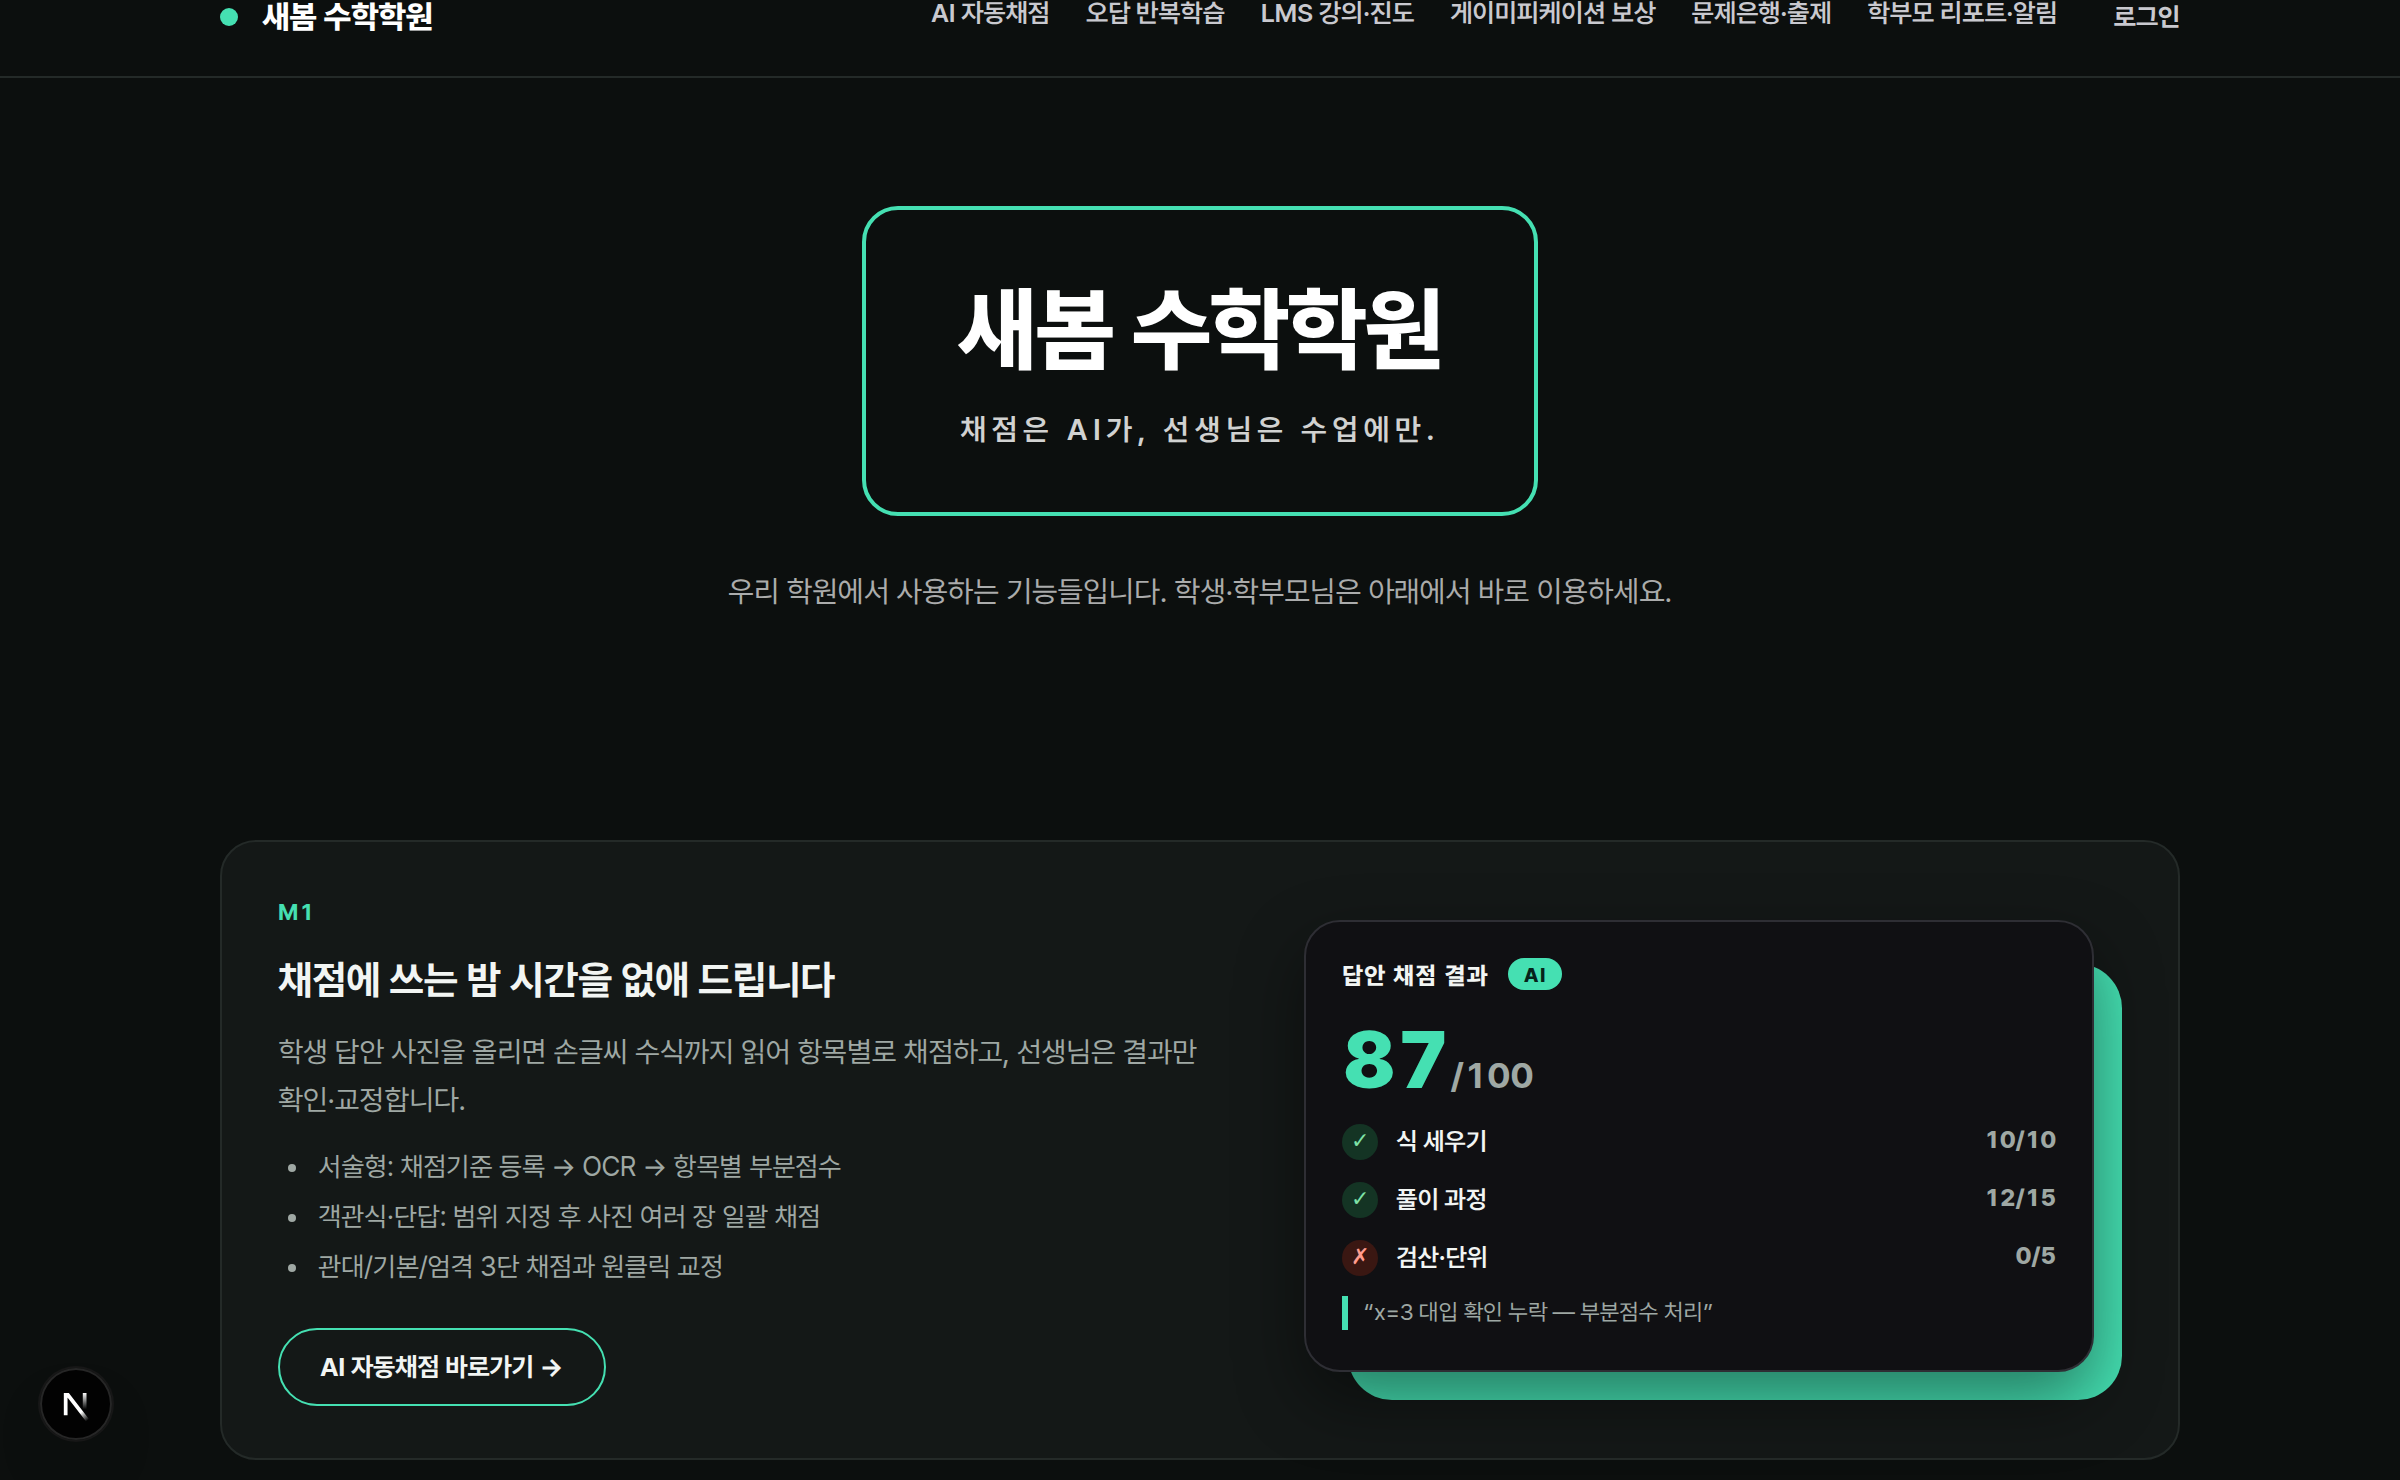Click the 12/15 score for 풀이 과정
2400x1480 pixels.
[x=2020, y=1198]
